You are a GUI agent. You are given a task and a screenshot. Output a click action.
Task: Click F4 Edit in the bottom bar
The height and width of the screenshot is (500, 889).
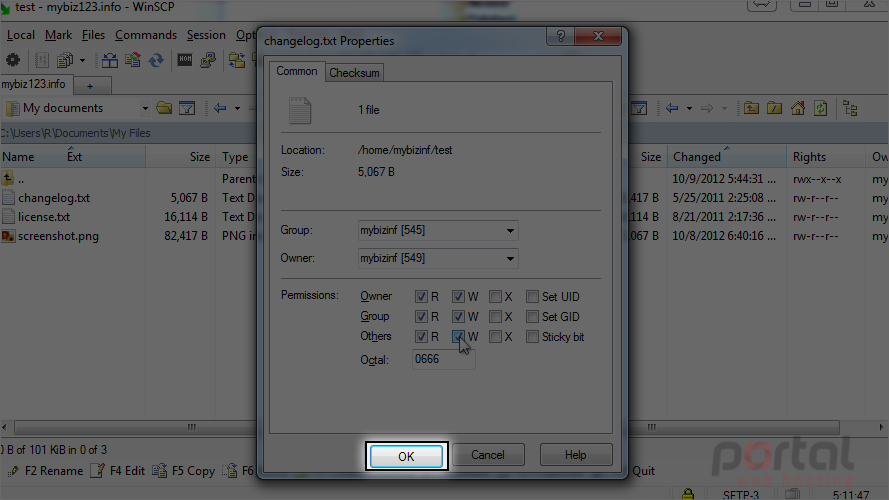pos(117,471)
